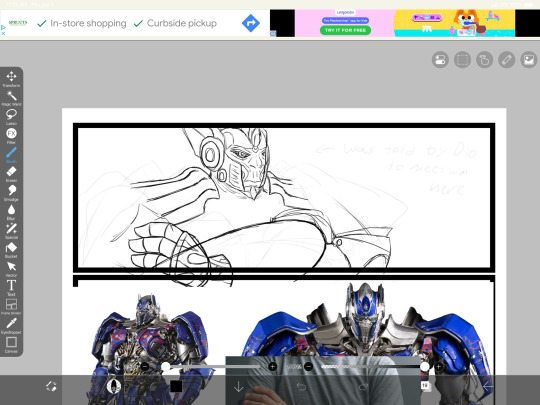Open the ruler tool button
The image size is (540, 405).
pos(506,60)
